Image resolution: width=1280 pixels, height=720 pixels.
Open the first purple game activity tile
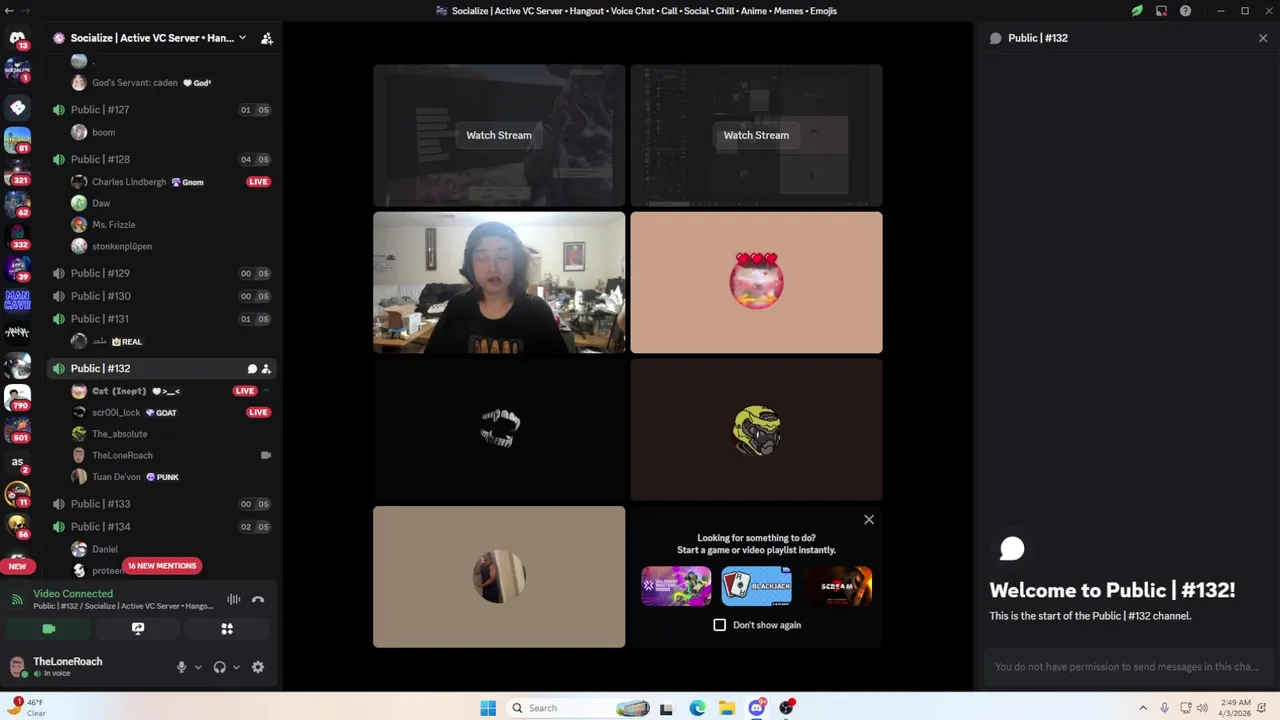click(x=676, y=586)
